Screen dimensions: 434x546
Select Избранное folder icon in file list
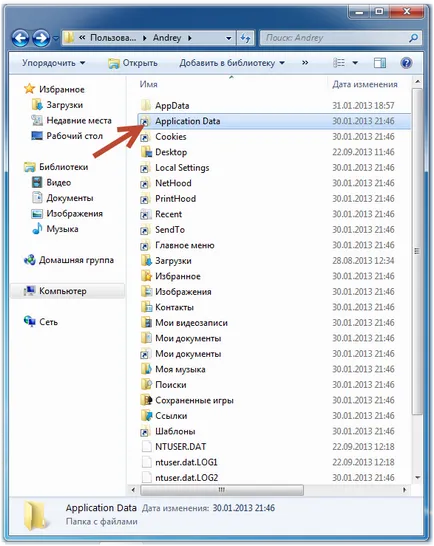pyautogui.click(x=146, y=276)
